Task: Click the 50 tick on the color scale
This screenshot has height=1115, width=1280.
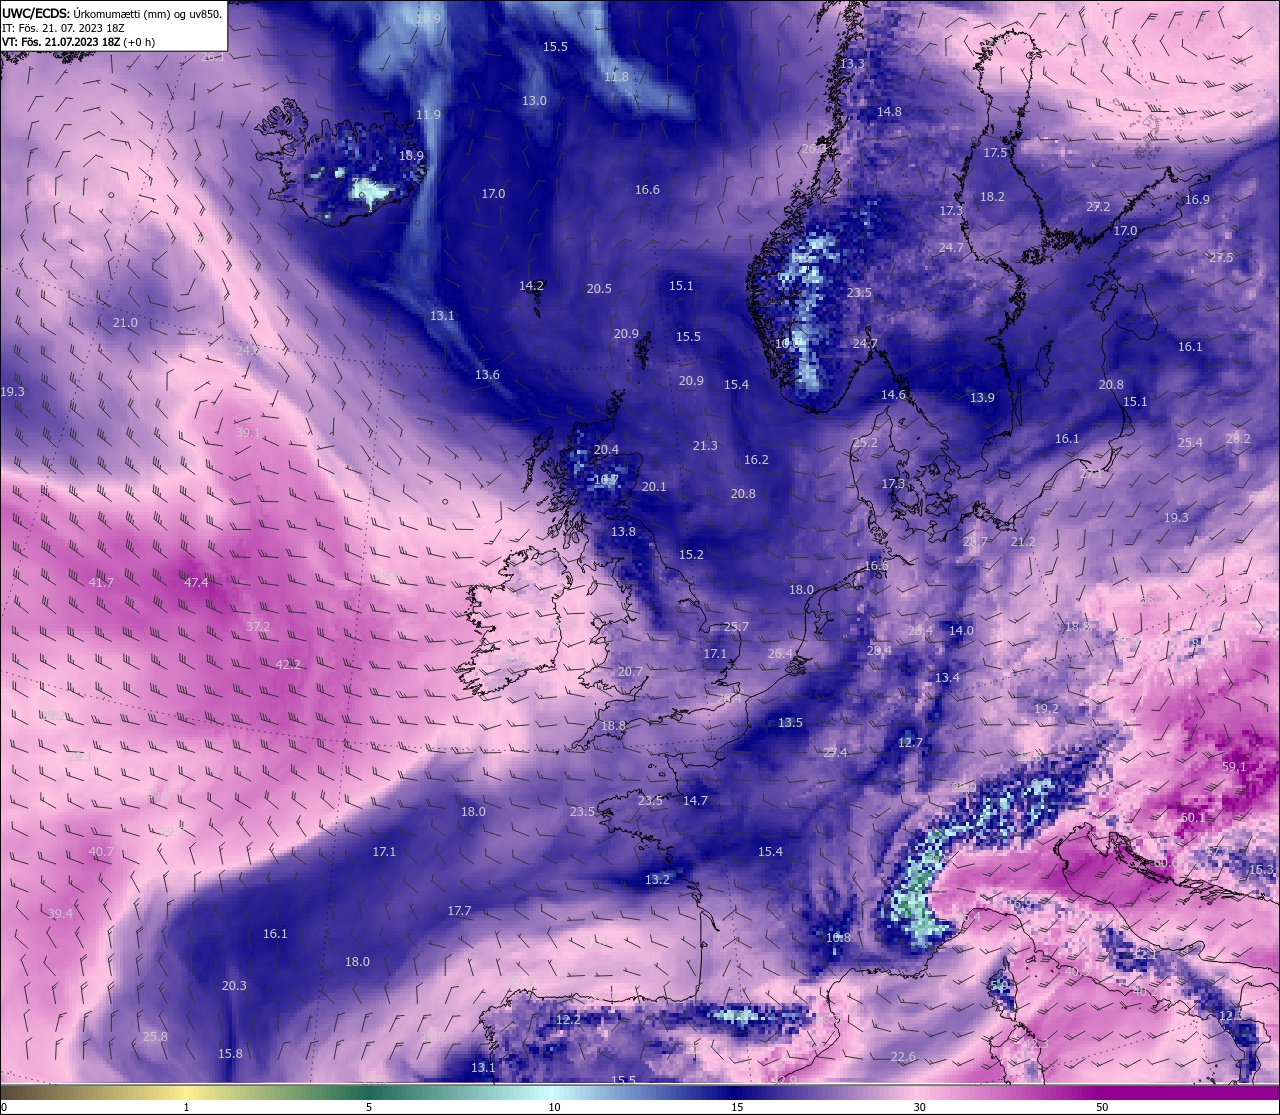Action: (x=1102, y=1107)
